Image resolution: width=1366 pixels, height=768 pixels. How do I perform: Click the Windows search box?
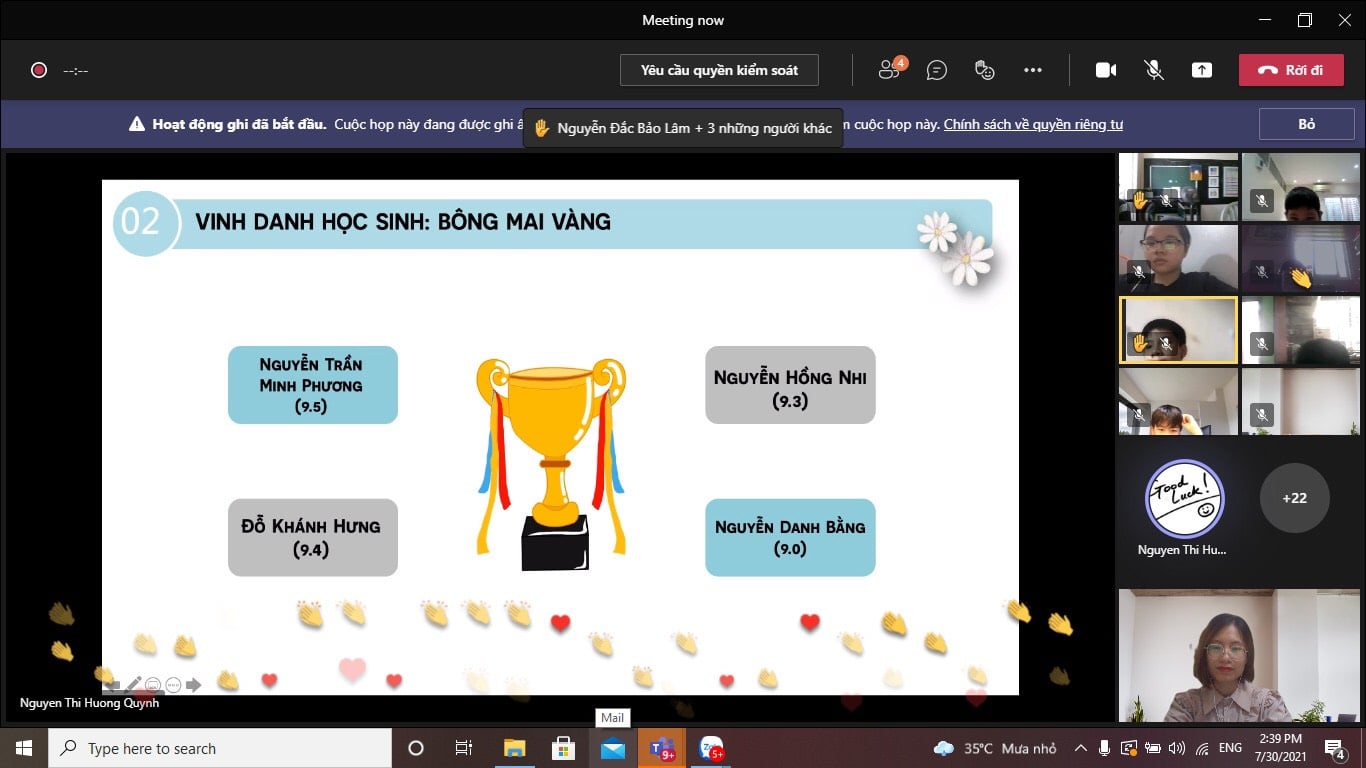pos(220,748)
